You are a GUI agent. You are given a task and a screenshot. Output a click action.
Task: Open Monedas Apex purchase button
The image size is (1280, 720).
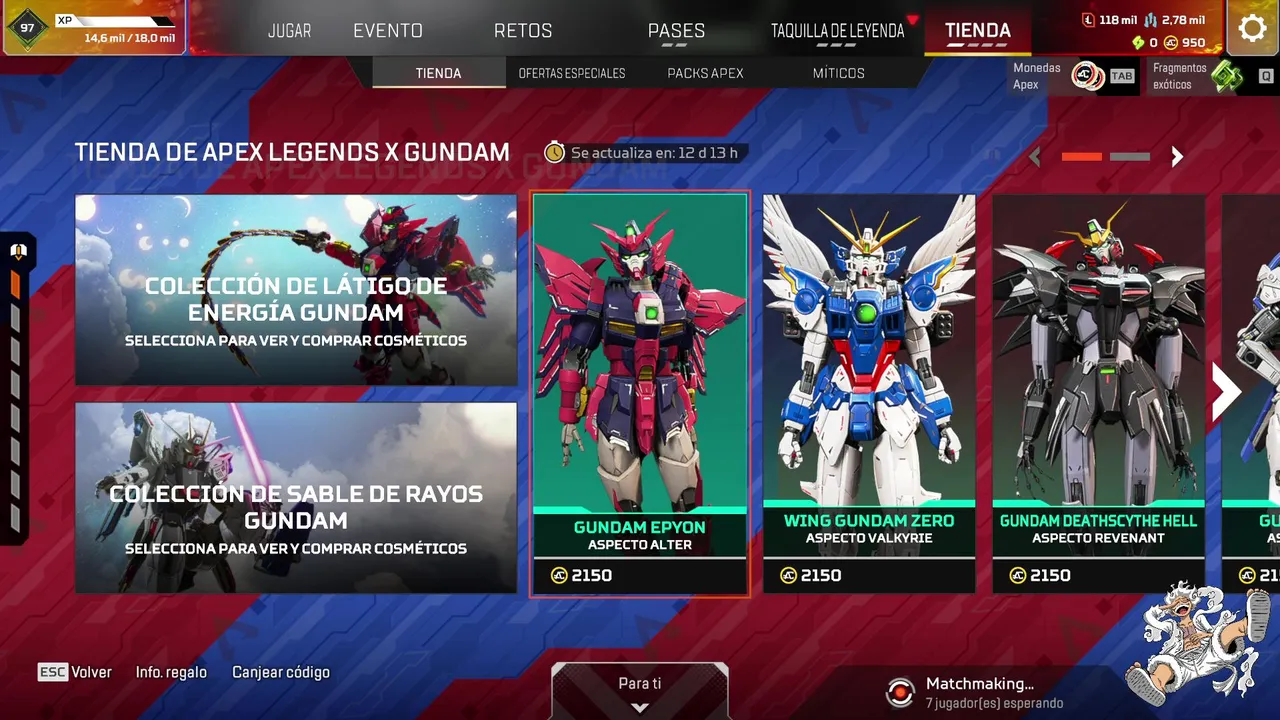1074,76
